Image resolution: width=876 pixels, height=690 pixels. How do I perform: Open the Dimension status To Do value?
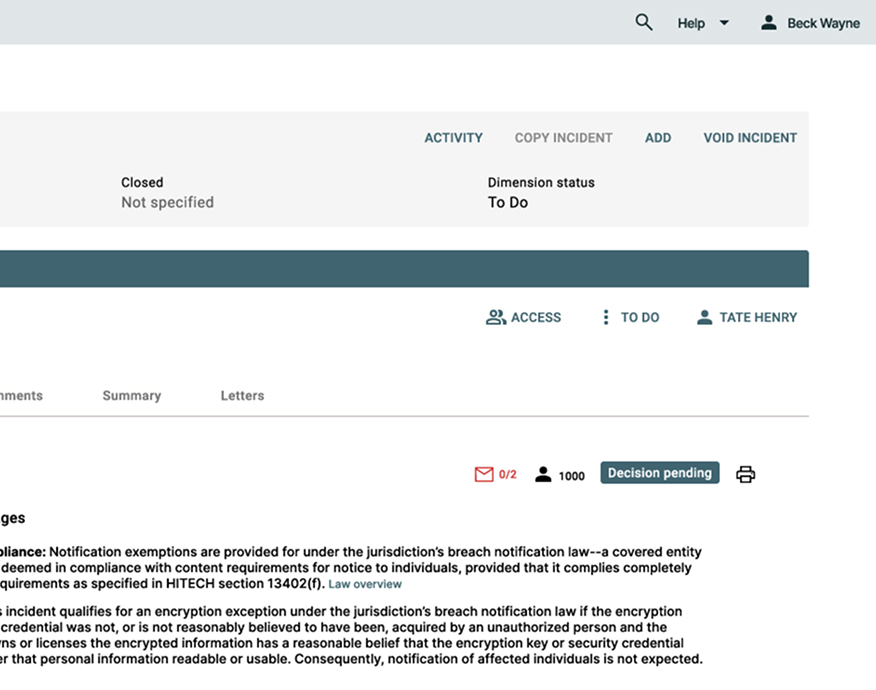[507, 202]
